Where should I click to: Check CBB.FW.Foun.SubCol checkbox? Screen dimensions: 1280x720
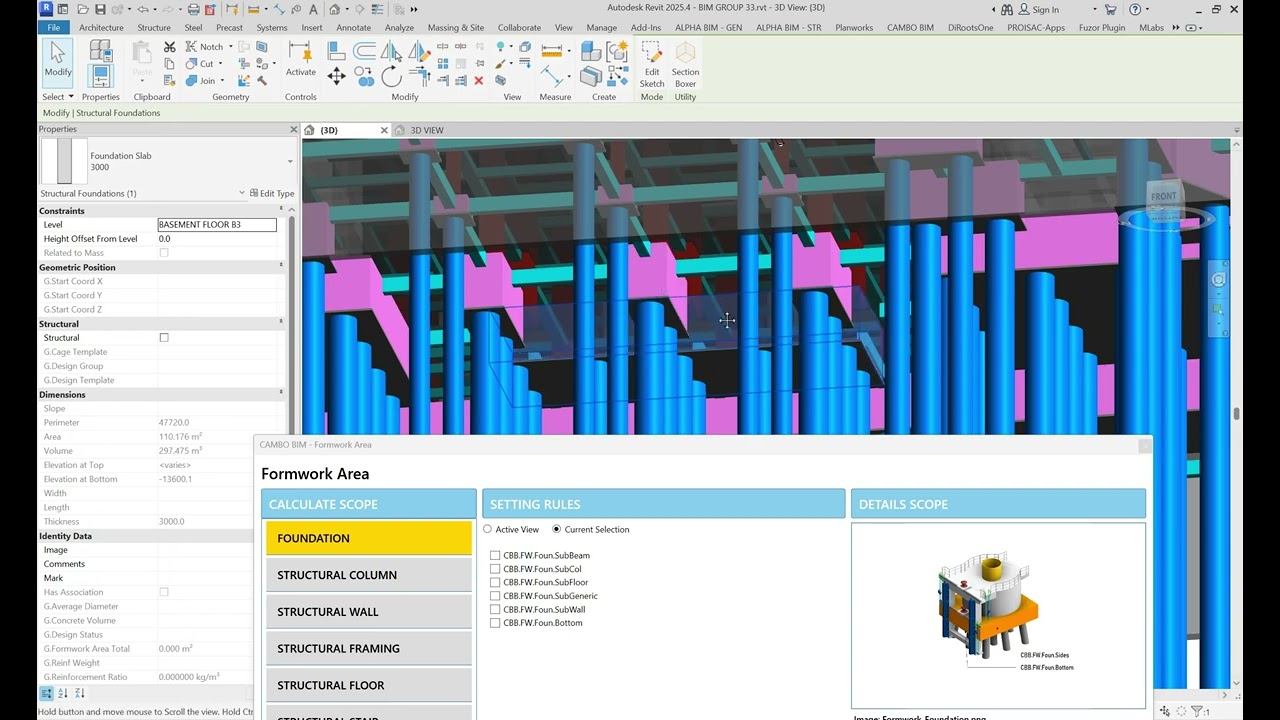(495, 569)
